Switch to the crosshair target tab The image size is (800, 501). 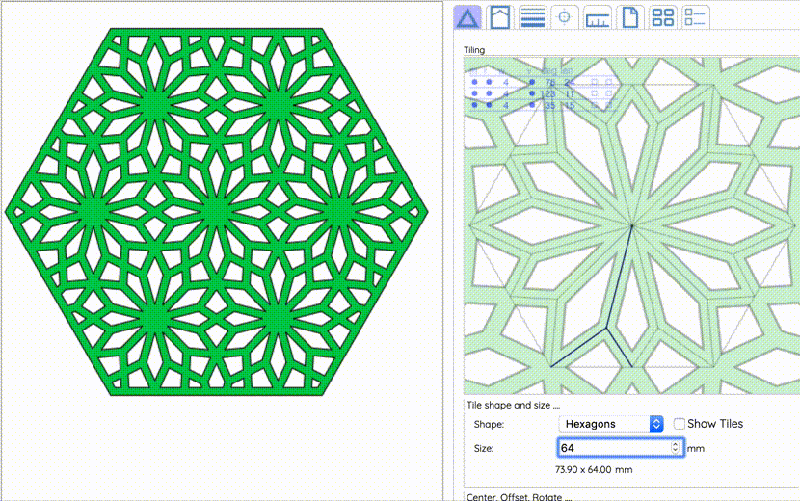pyautogui.click(x=564, y=18)
